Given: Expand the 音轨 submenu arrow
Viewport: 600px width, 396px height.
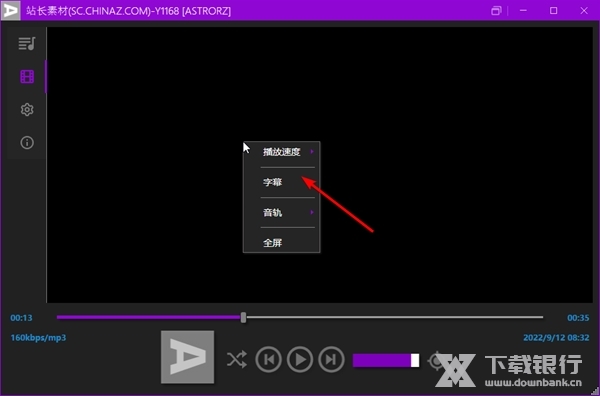Looking at the screenshot, I should (312, 212).
